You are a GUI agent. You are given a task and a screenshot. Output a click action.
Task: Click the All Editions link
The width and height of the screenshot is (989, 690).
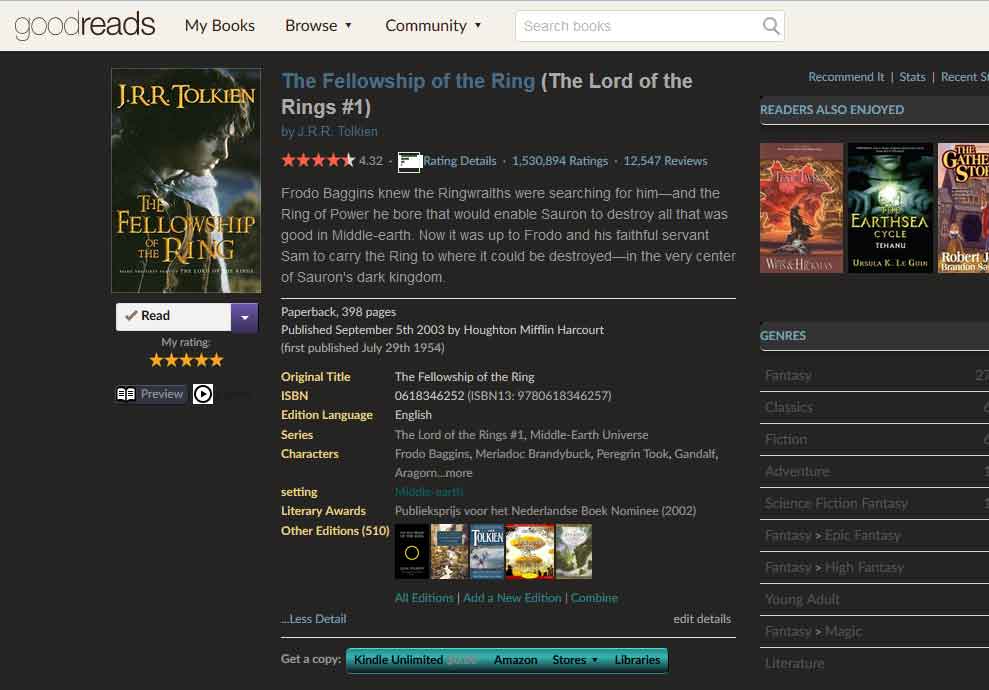424,597
